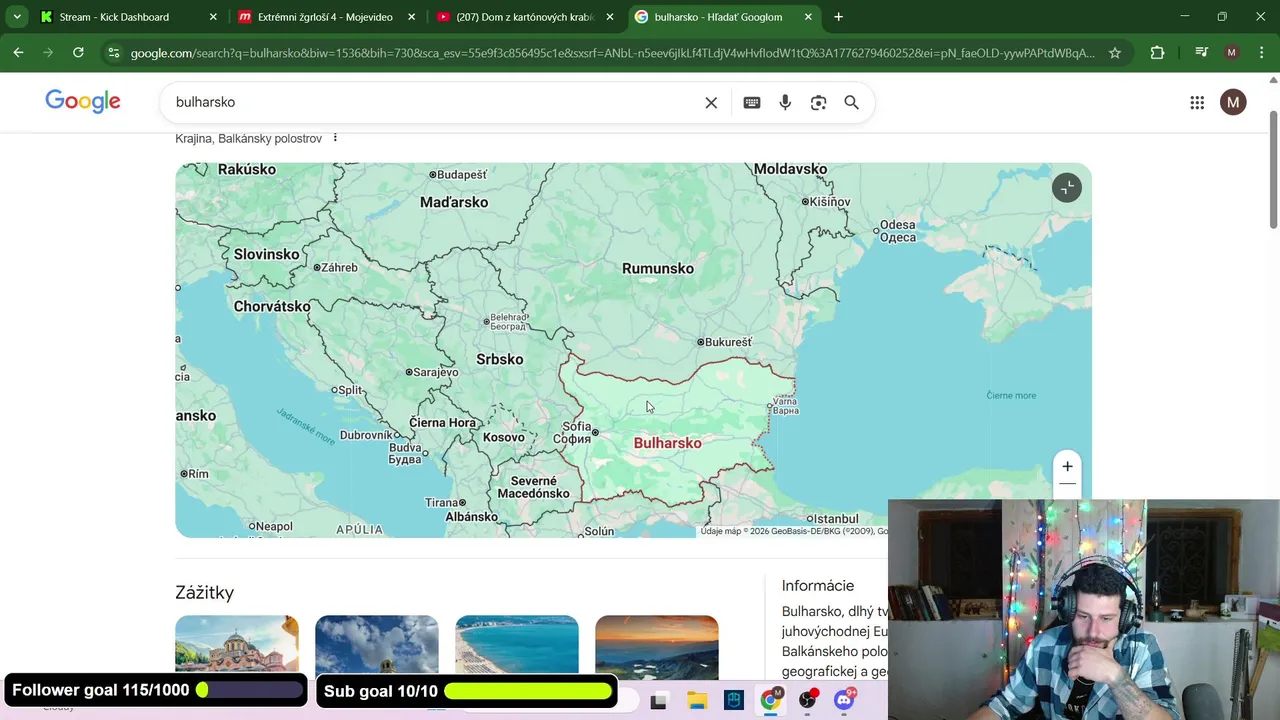Open more options beside Krajina, Balkánsky polostrov
The height and width of the screenshot is (720, 1280).
pyautogui.click(x=335, y=138)
